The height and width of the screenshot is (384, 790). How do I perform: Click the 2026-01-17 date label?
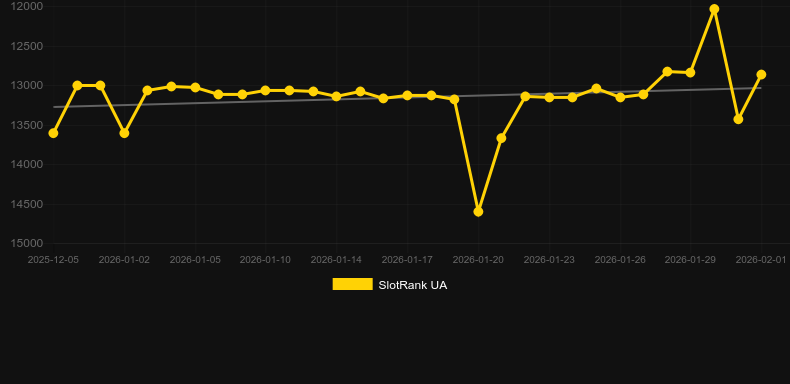pyautogui.click(x=407, y=260)
